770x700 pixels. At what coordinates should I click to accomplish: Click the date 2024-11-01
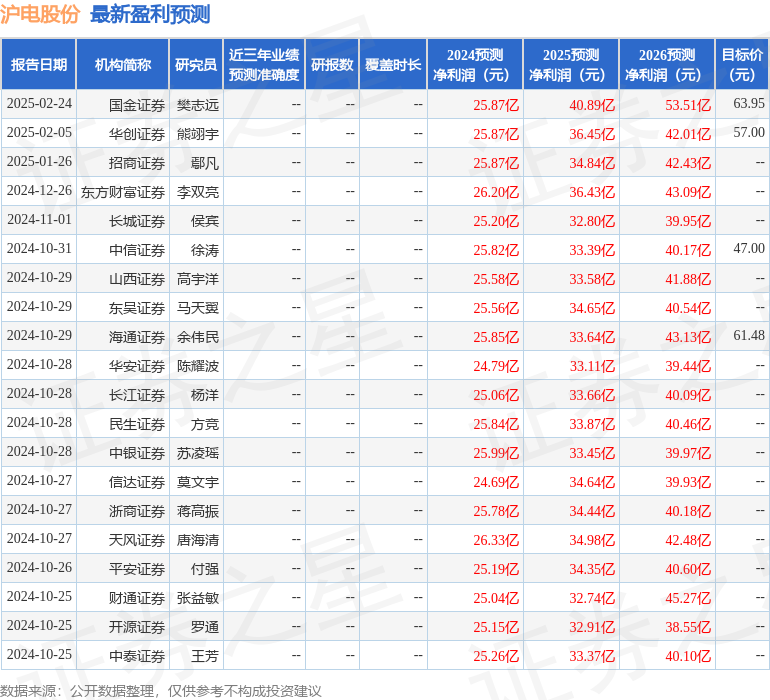pos(39,219)
